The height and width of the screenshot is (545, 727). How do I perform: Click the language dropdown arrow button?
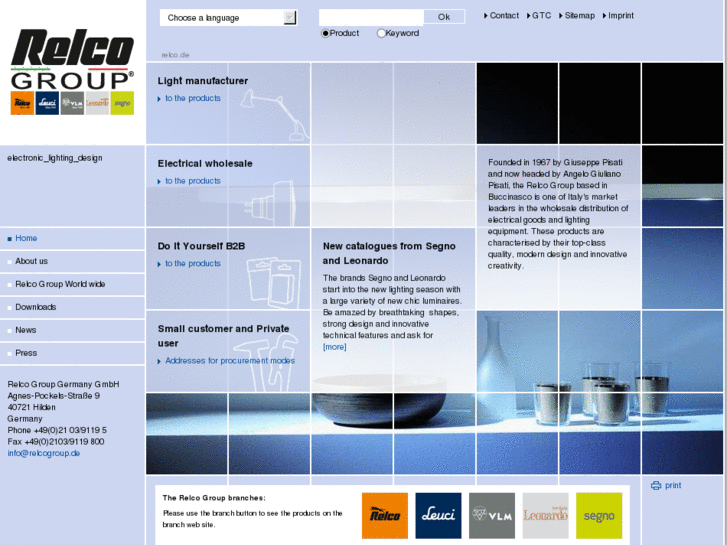[x=290, y=18]
